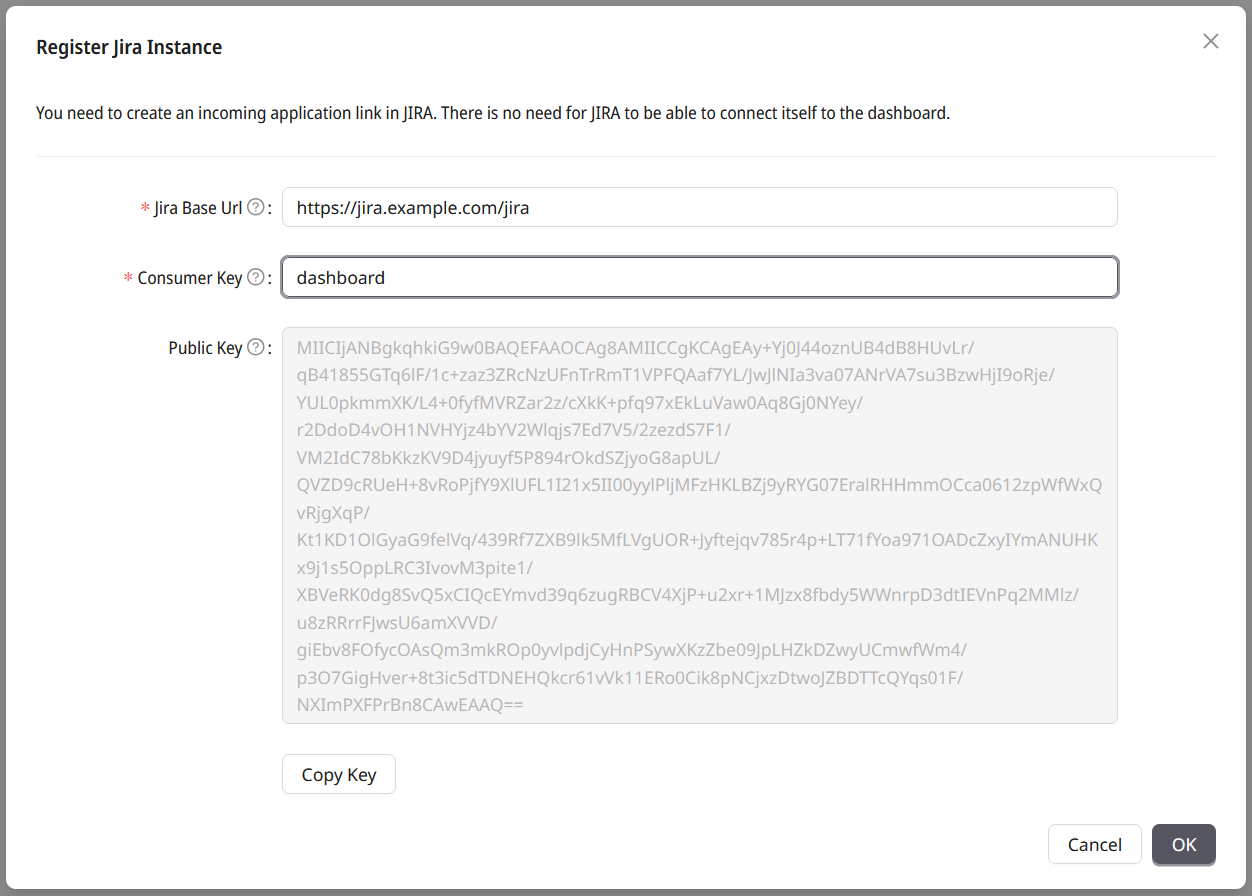Click the disabled Public Key text area

pyautogui.click(x=700, y=525)
